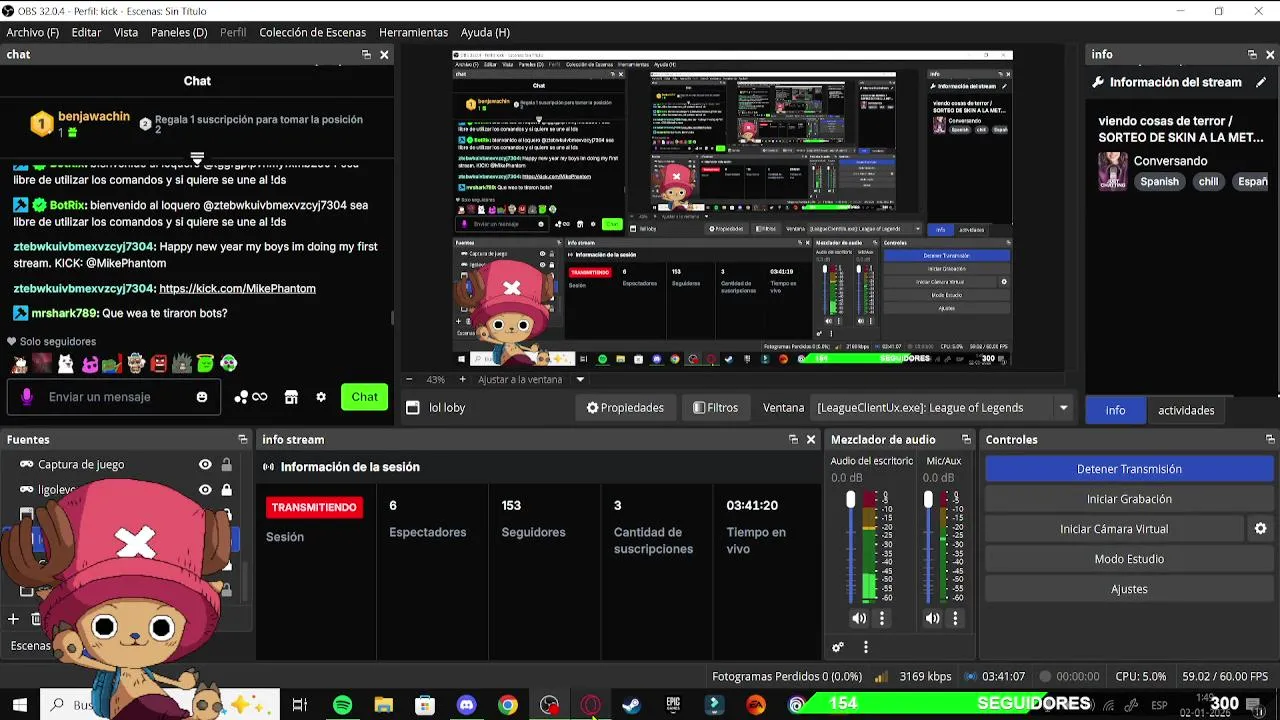Unlock the ligolevo source
The width and height of the screenshot is (1280, 720).
[x=227, y=490]
